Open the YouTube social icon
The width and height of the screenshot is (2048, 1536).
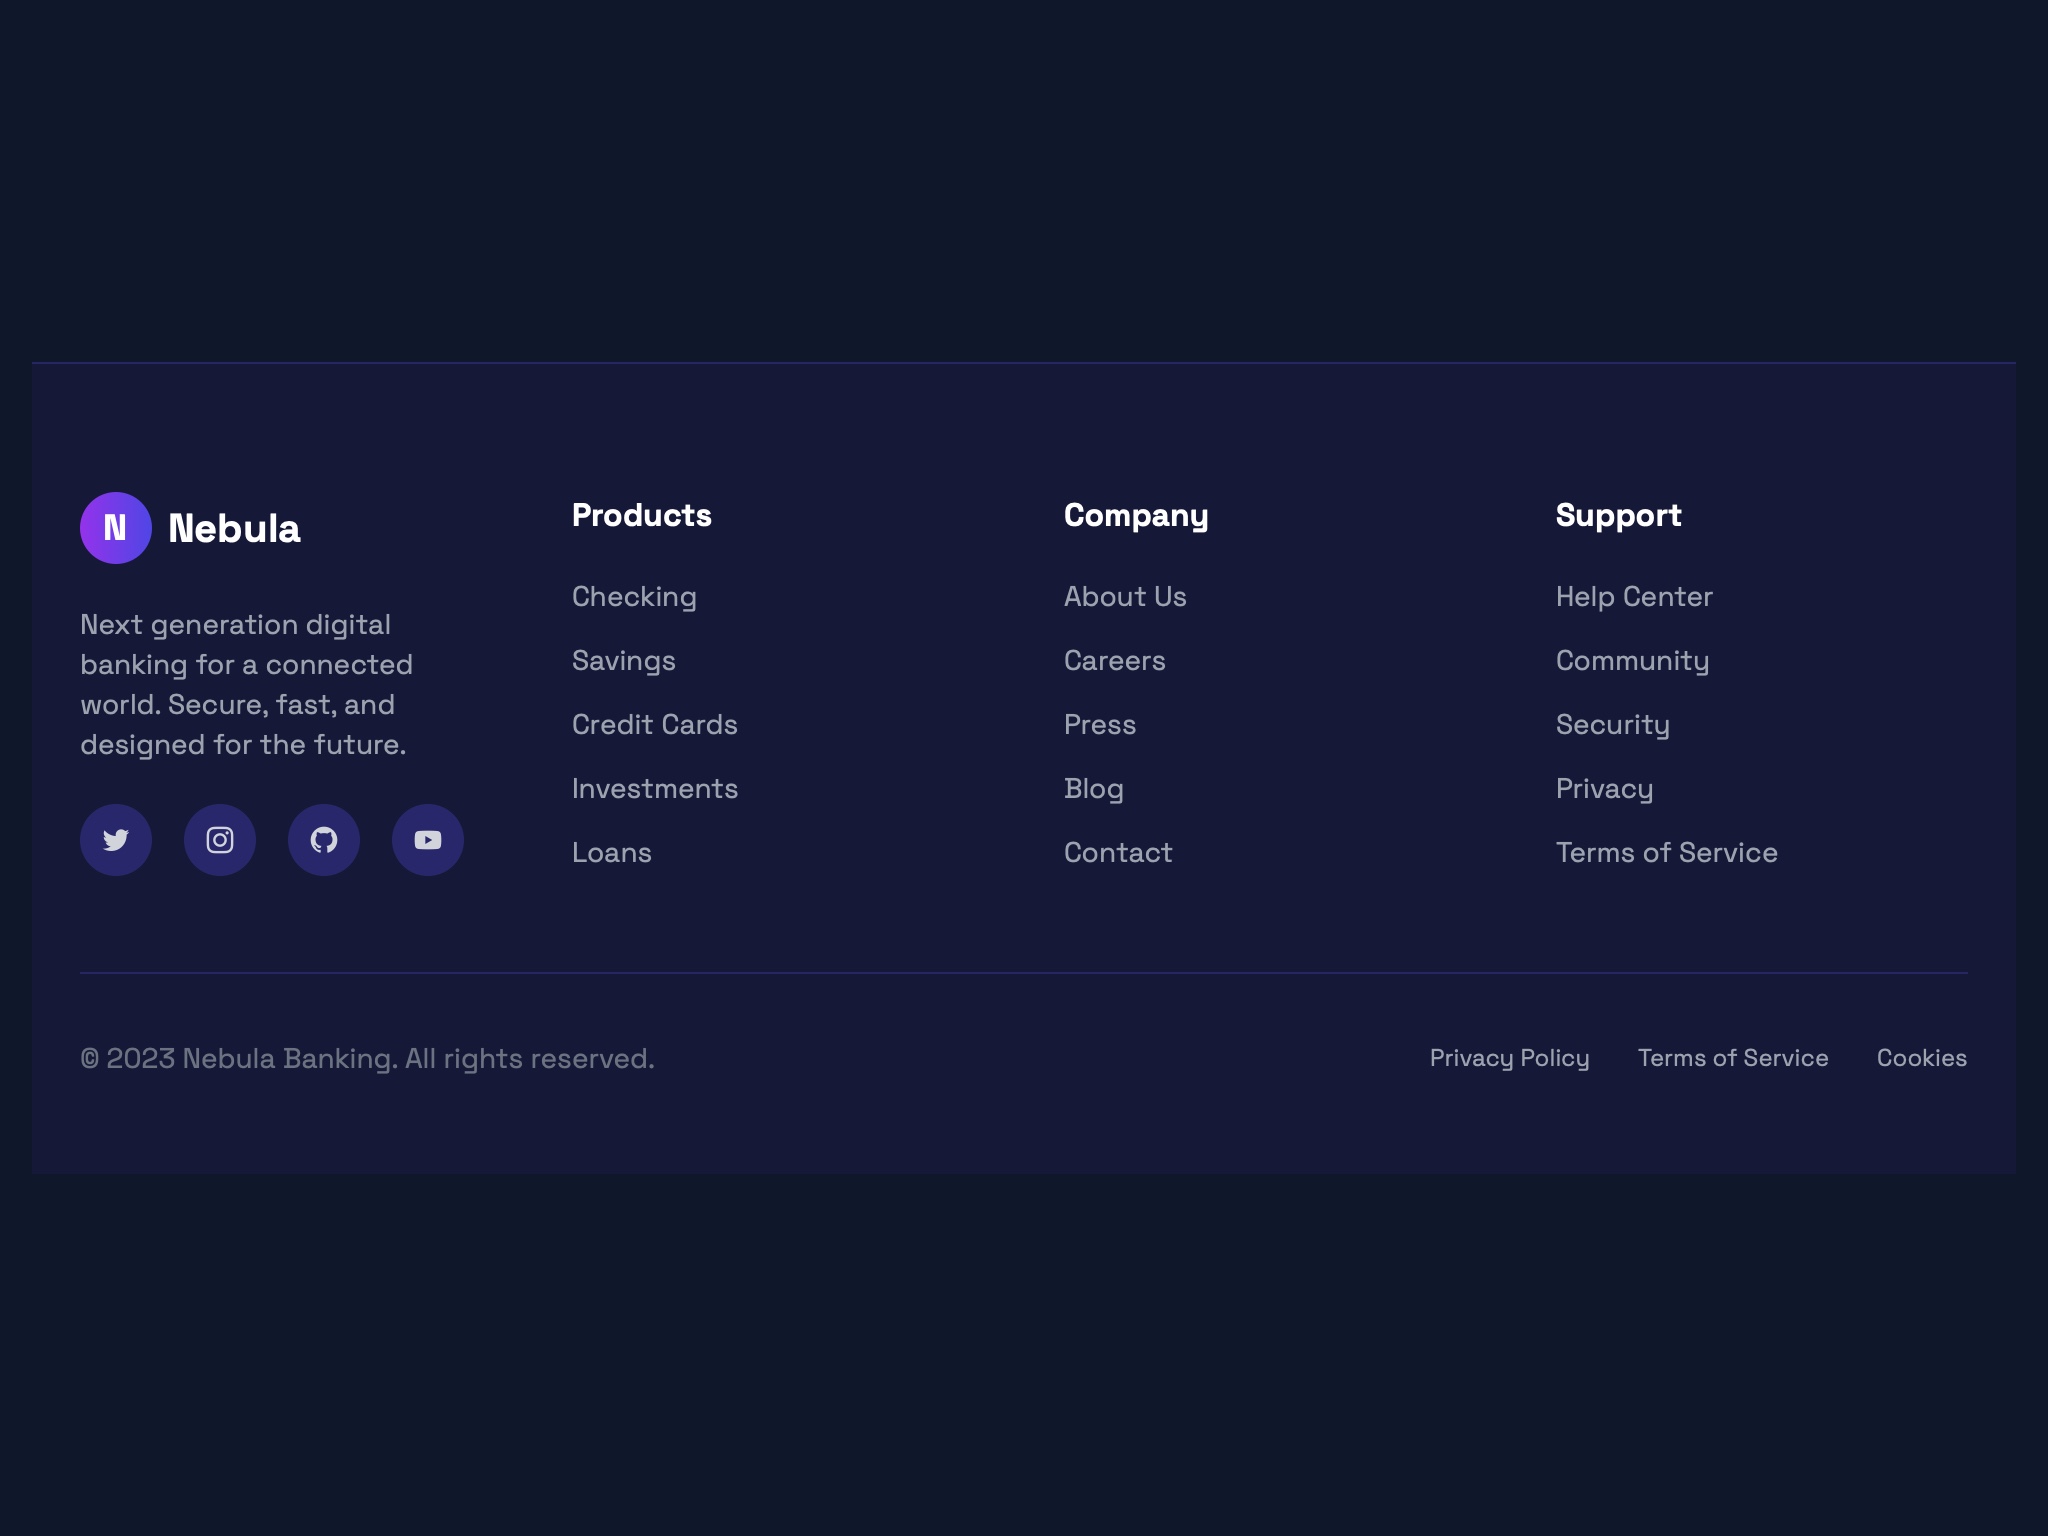tap(427, 840)
